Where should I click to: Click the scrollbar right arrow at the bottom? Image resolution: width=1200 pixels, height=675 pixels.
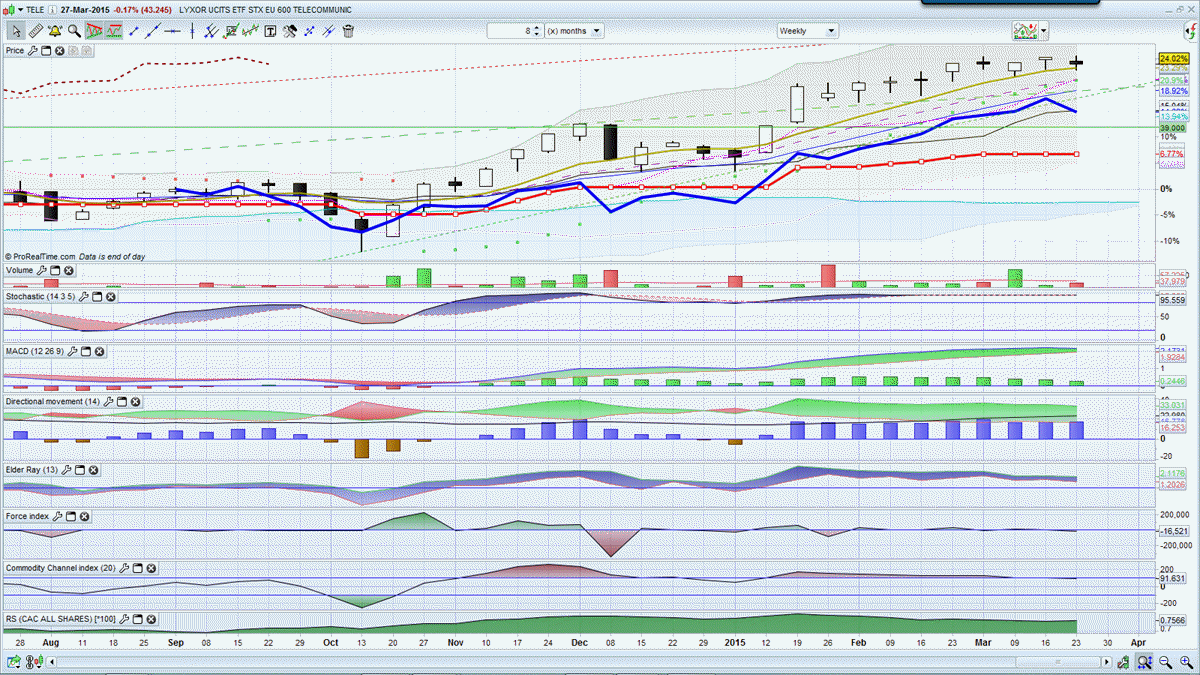point(1107,662)
